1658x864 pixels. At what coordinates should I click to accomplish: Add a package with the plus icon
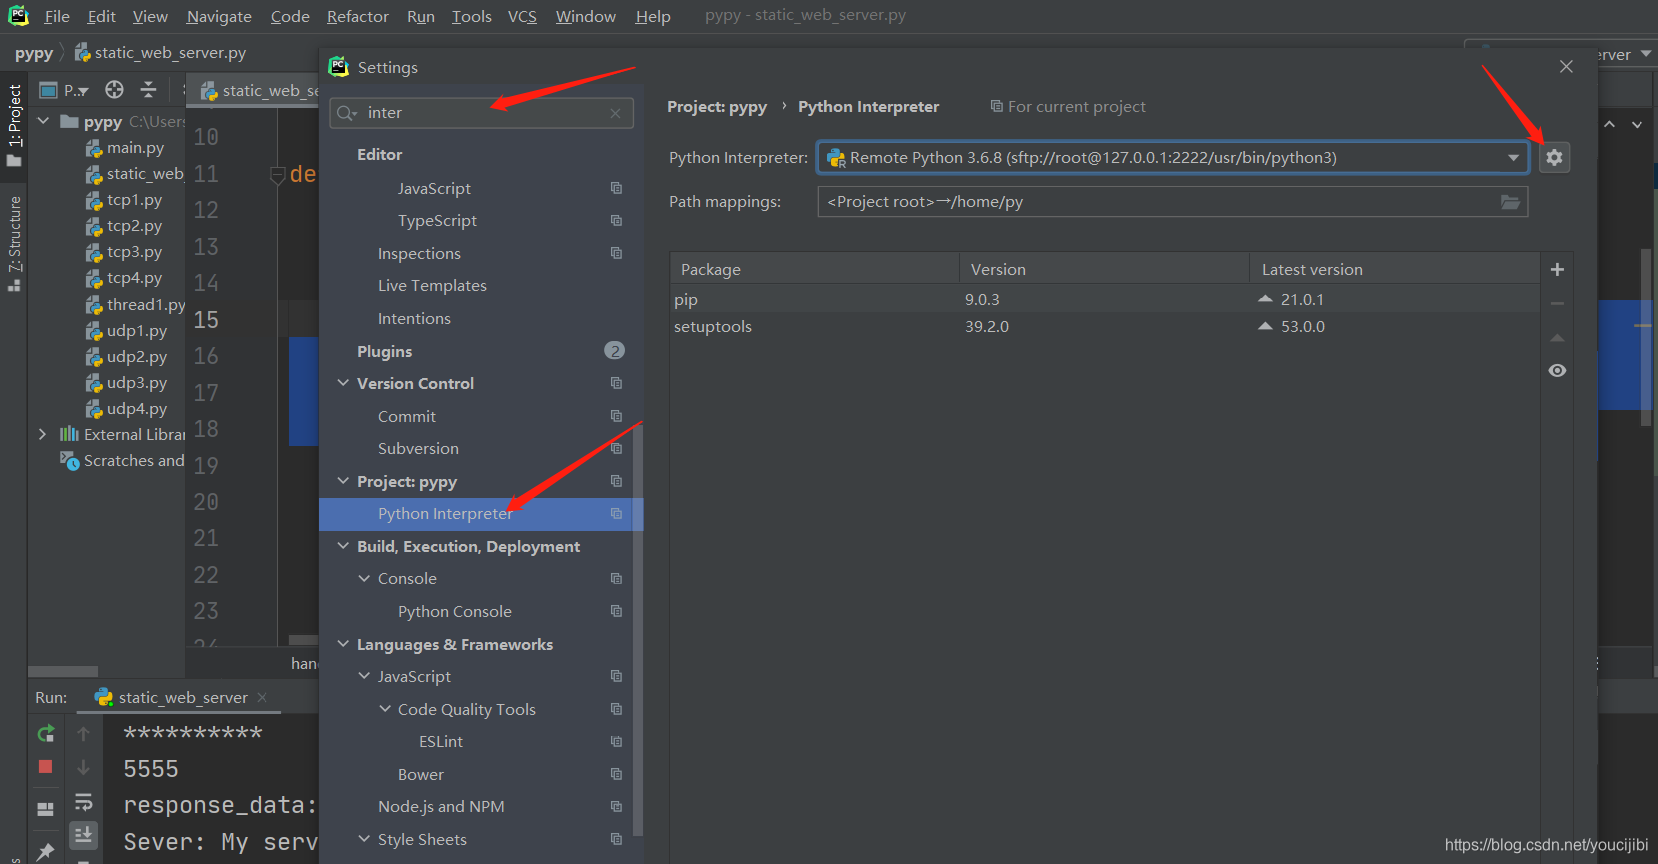point(1557,269)
